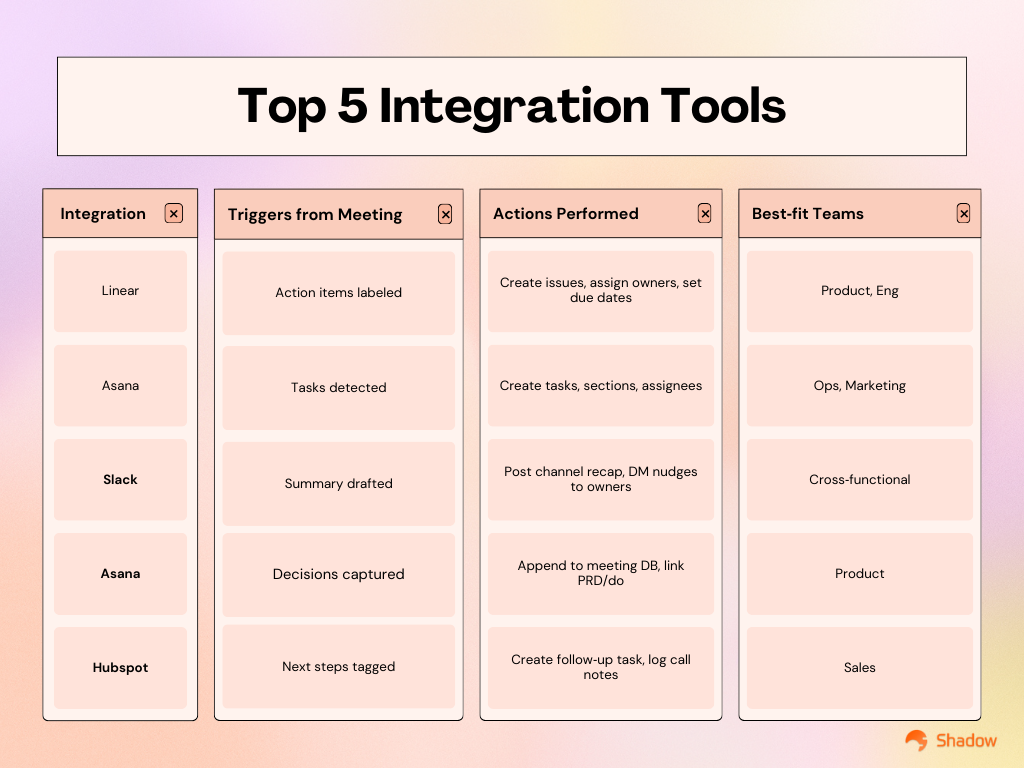This screenshot has width=1024, height=768.
Task: Open the Linear card
Action: [120, 290]
